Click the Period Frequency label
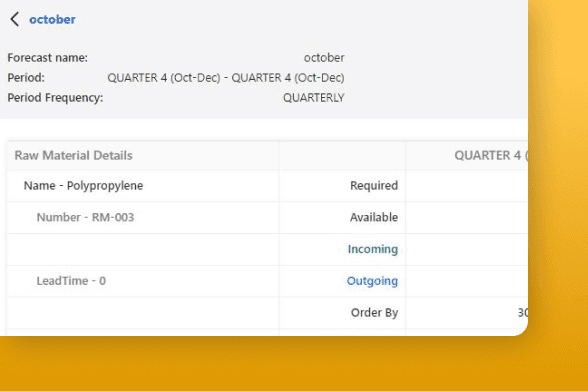The image size is (588, 392). pos(55,98)
